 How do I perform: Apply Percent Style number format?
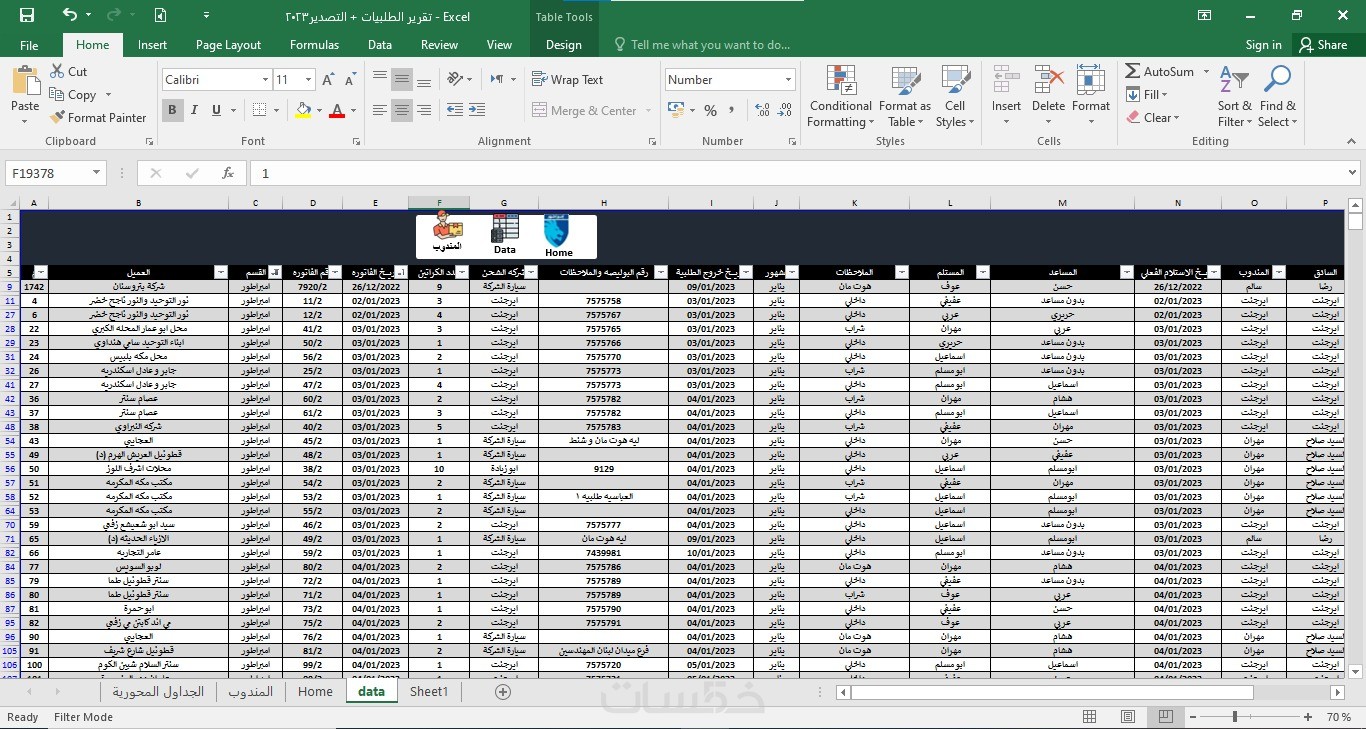point(710,110)
